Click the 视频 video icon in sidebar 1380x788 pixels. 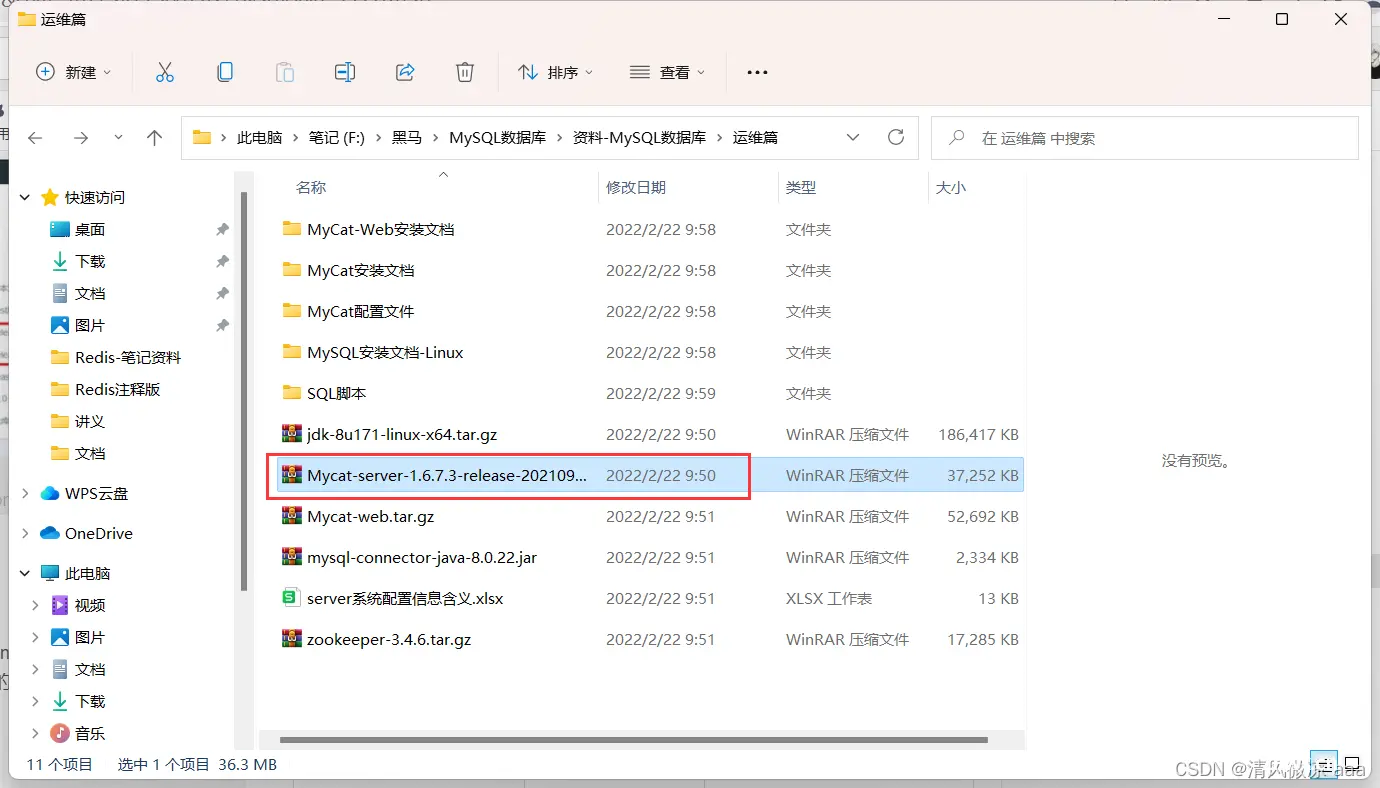(x=60, y=605)
